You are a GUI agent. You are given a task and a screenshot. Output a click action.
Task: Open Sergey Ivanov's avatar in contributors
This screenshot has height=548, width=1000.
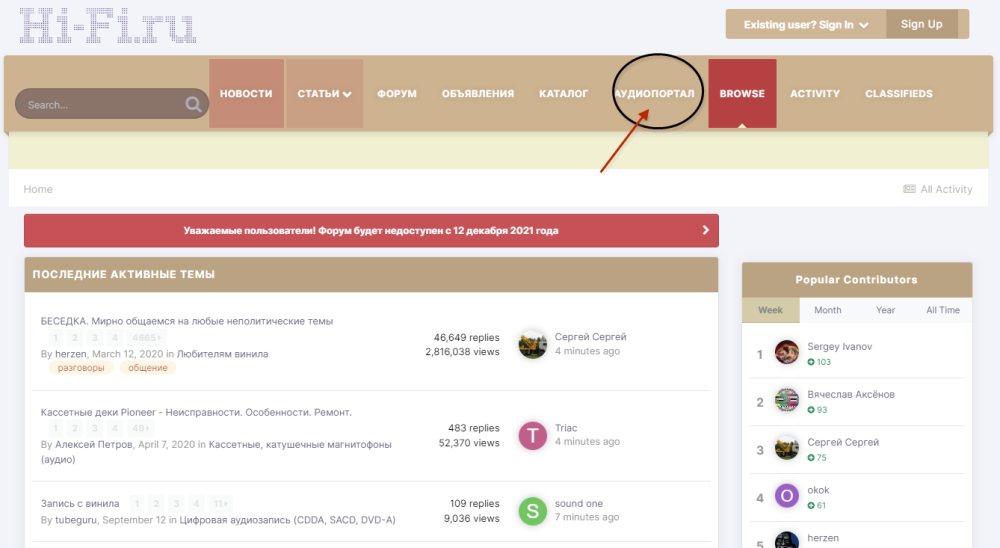tap(787, 353)
